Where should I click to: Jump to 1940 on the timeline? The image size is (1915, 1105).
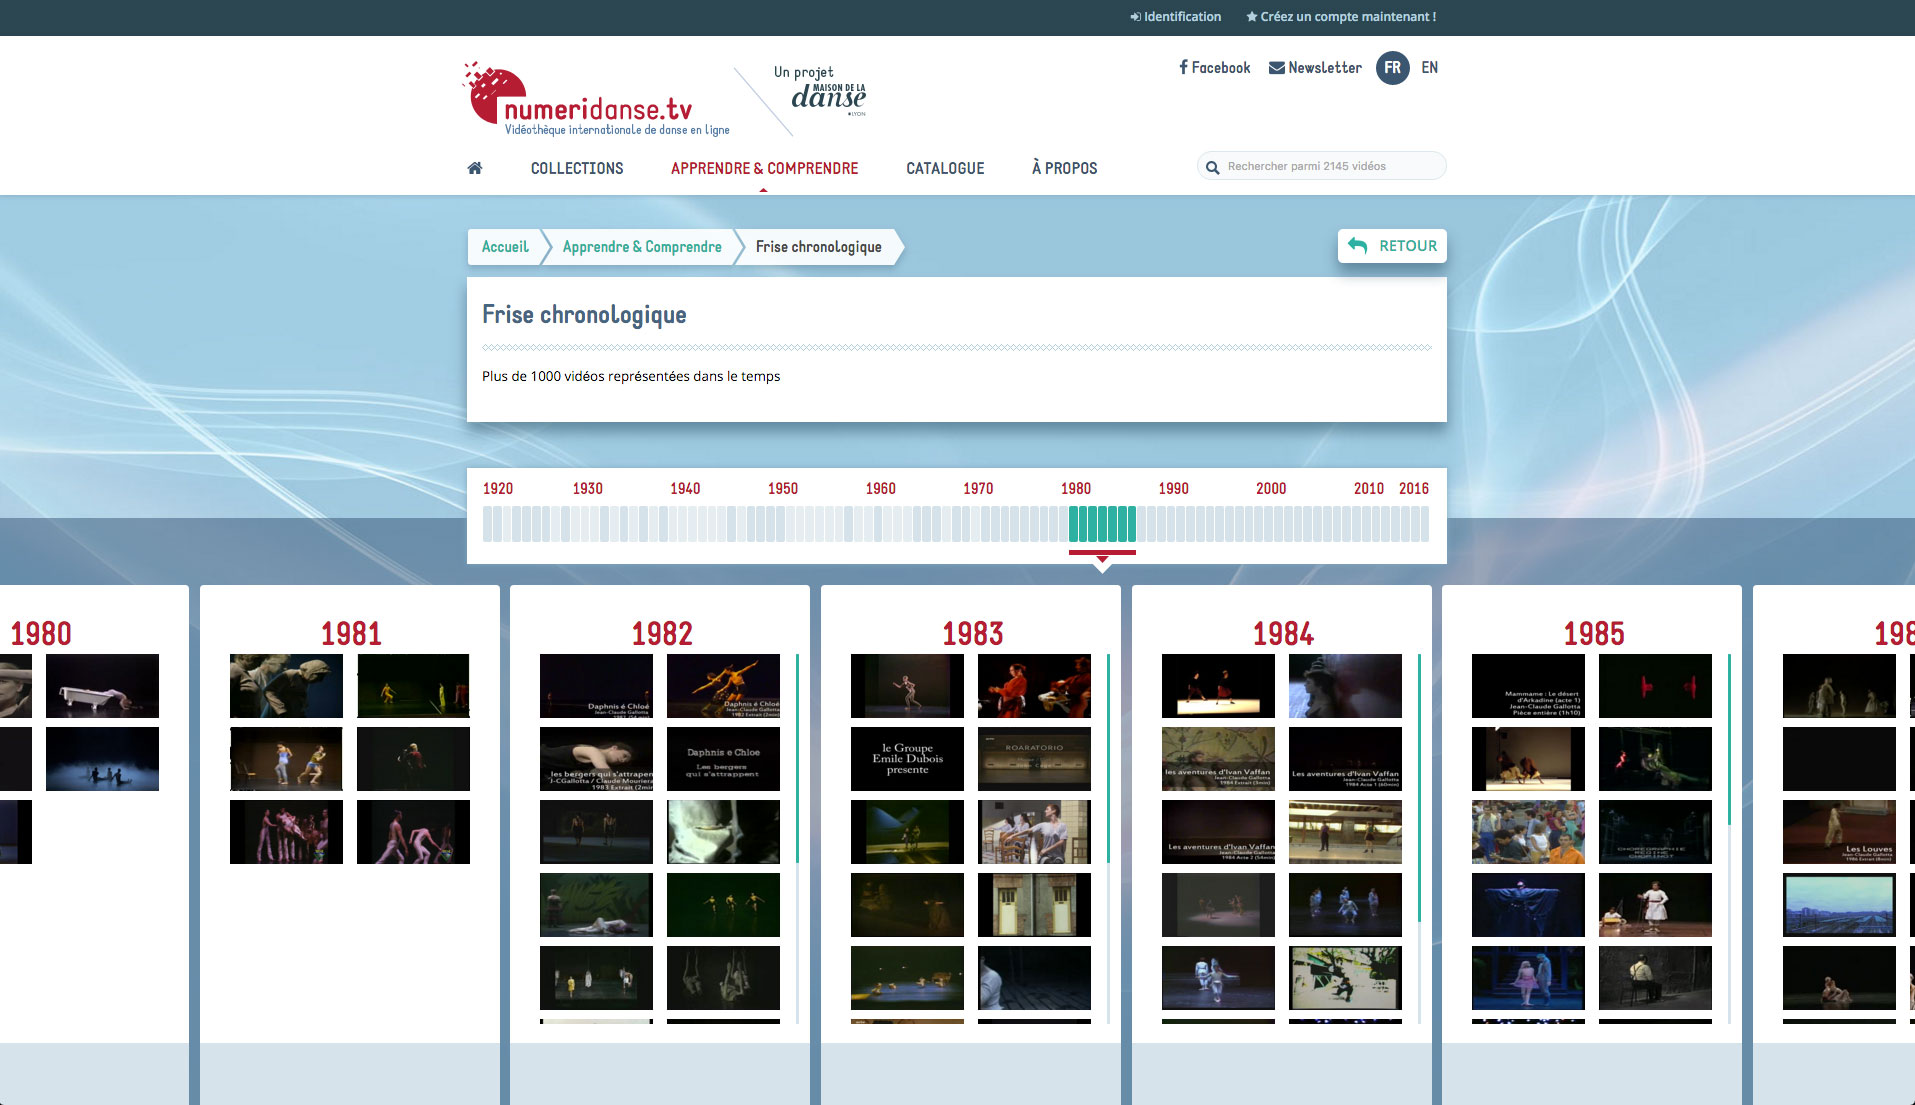coord(685,489)
